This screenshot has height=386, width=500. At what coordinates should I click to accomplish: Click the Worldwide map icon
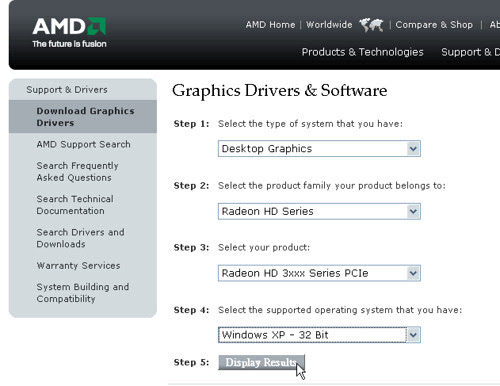[x=371, y=25]
